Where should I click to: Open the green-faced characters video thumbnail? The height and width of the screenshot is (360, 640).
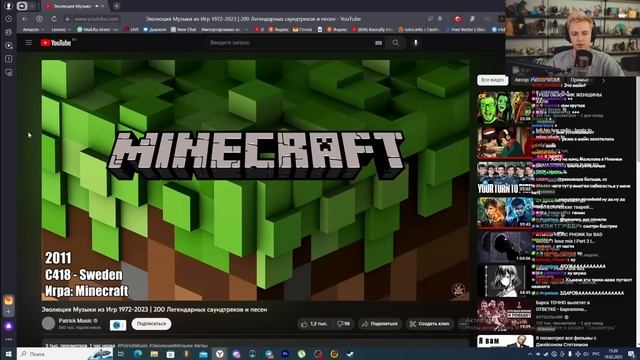coord(505,107)
